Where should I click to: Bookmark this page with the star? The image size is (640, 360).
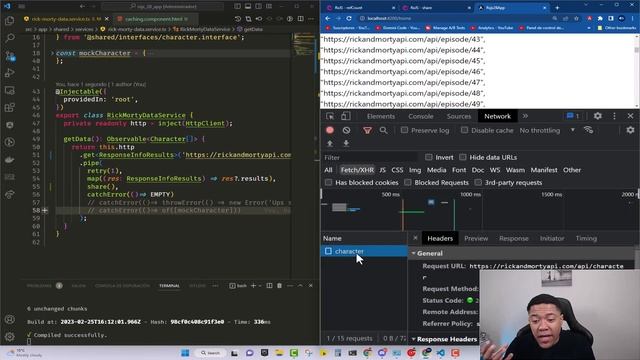576,18
